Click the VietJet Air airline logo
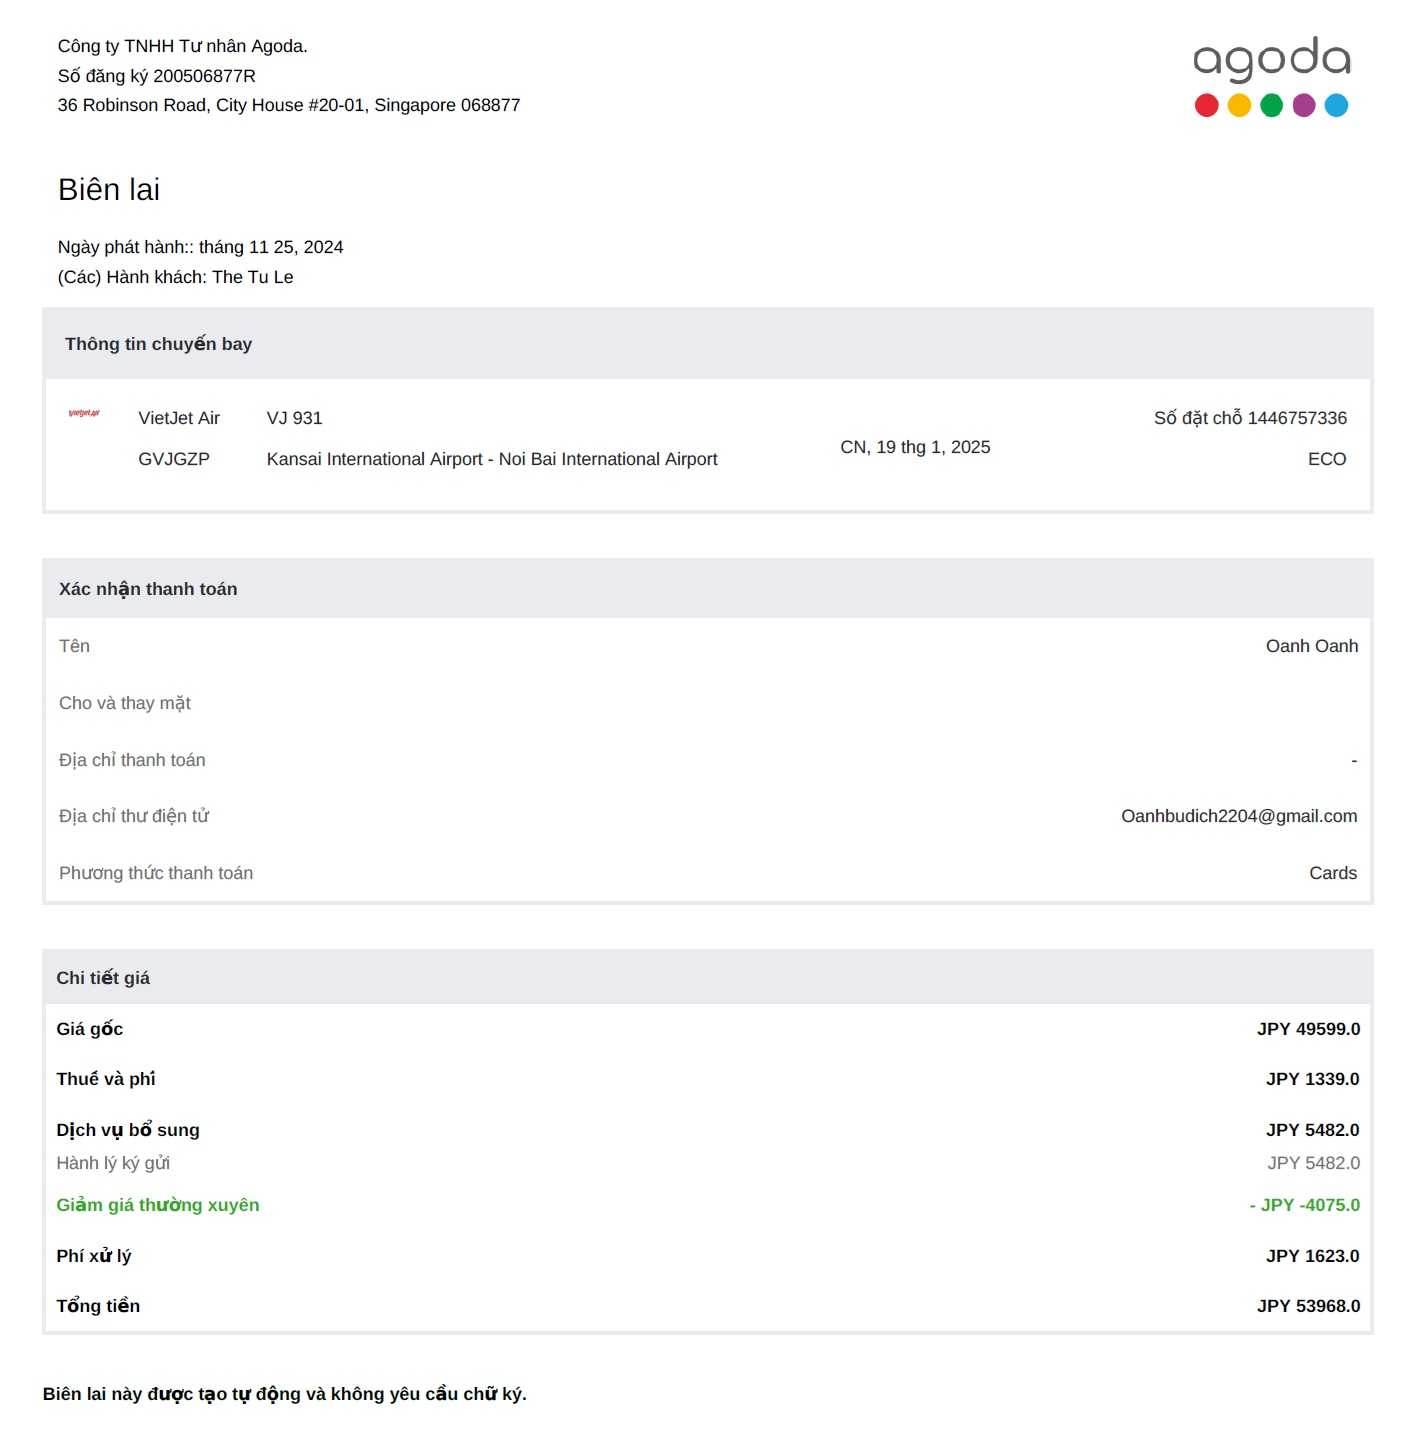Screen dimensions: 1408x1432 84,413
